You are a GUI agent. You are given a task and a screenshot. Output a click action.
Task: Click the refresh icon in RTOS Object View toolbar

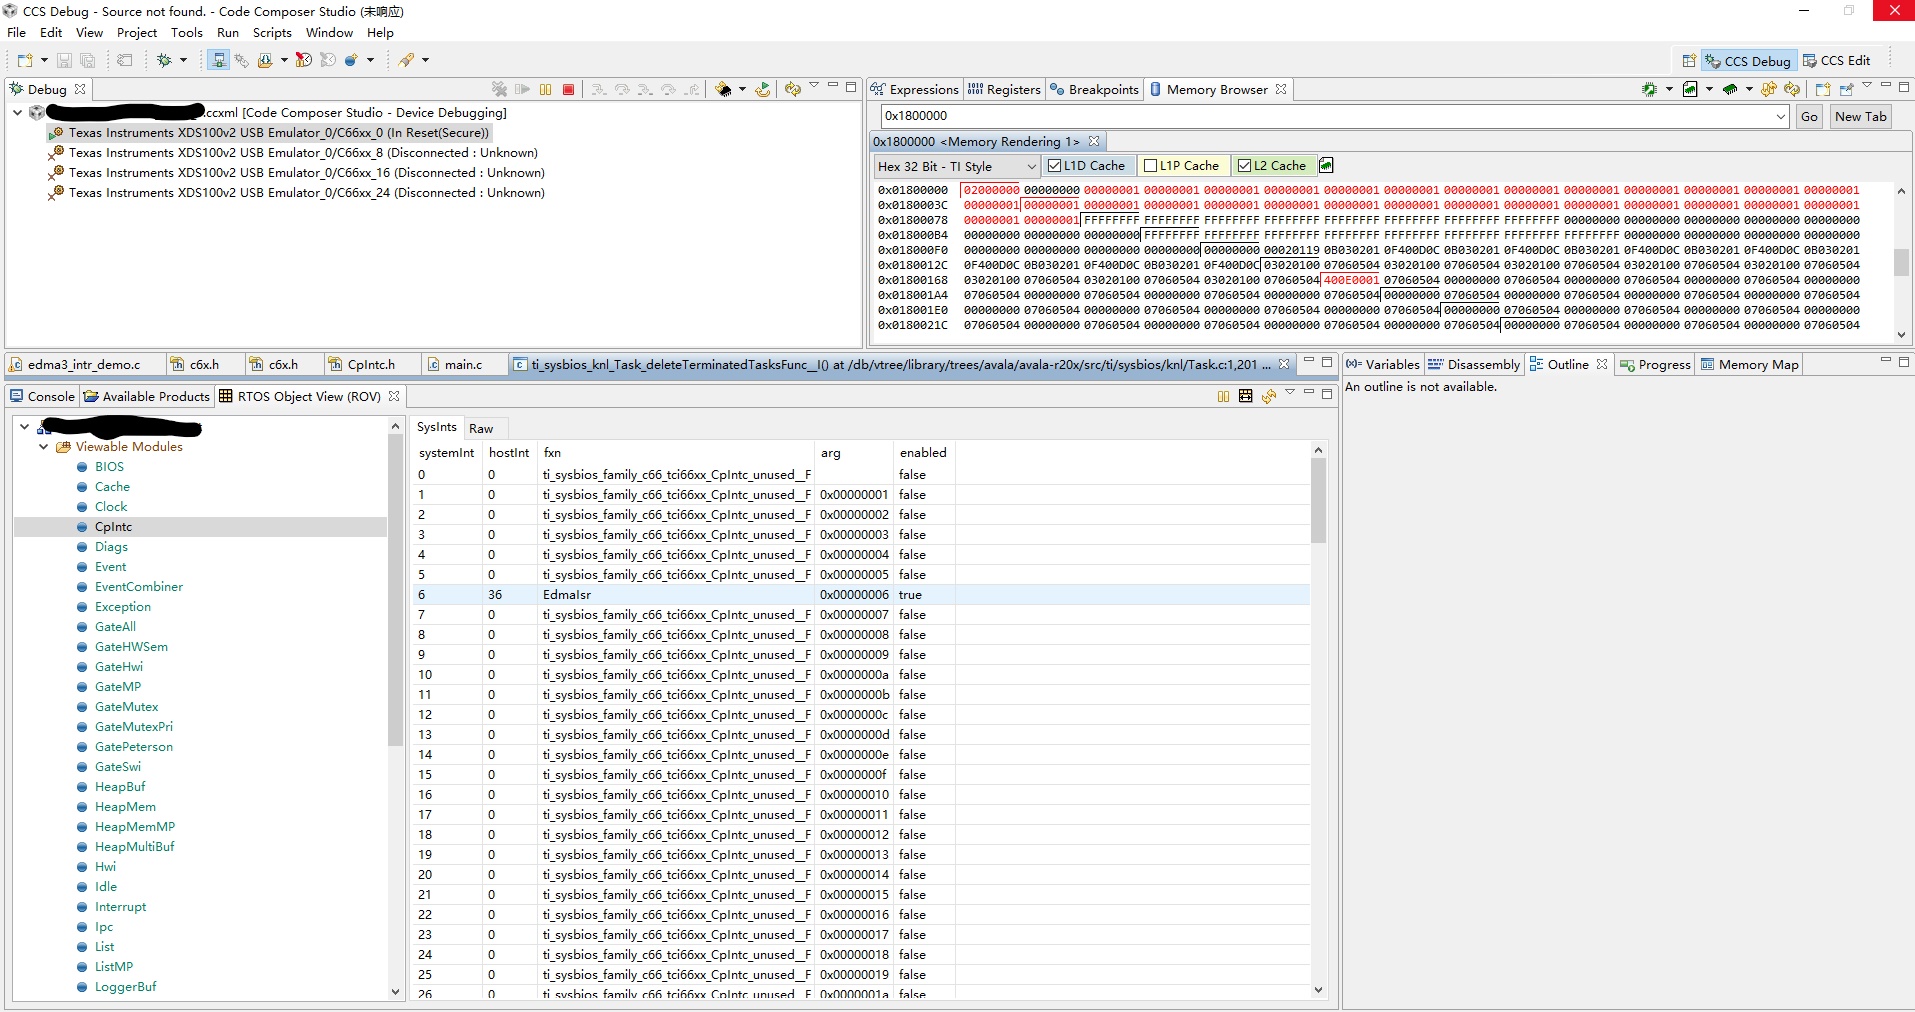[1268, 397]
